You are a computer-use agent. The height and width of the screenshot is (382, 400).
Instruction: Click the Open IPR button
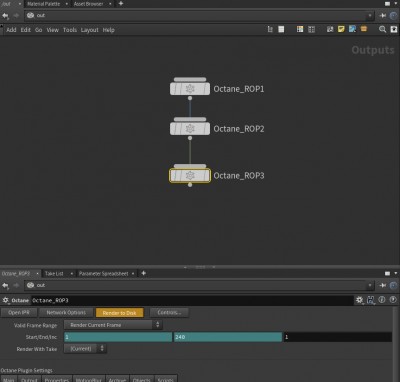(x=19, y=312)
